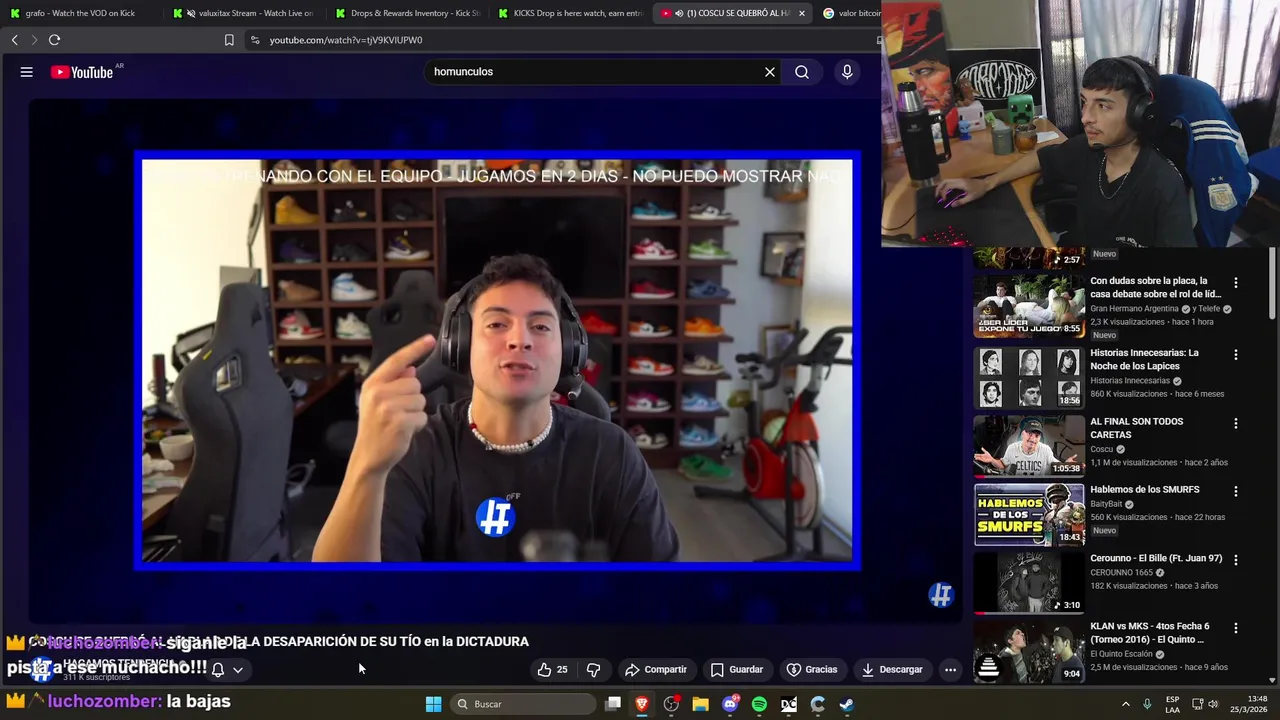Open more actions ellipsis below video
This screenshot has height=720, width=1280.
pos(950,670)
